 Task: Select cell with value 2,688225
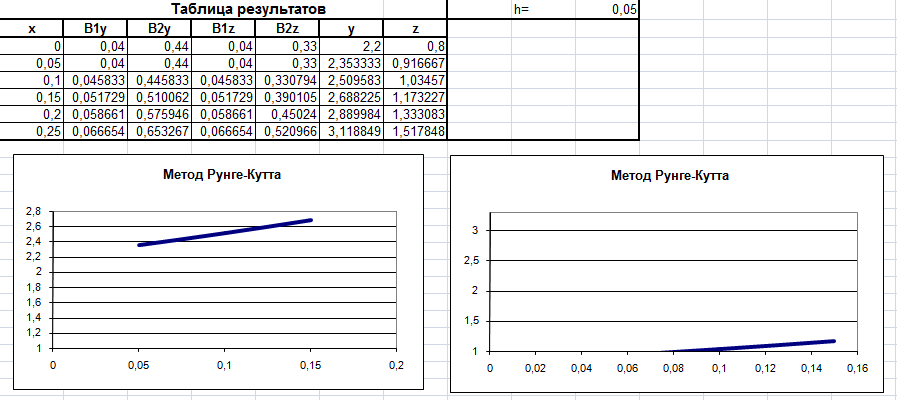[x=351, y=97]
